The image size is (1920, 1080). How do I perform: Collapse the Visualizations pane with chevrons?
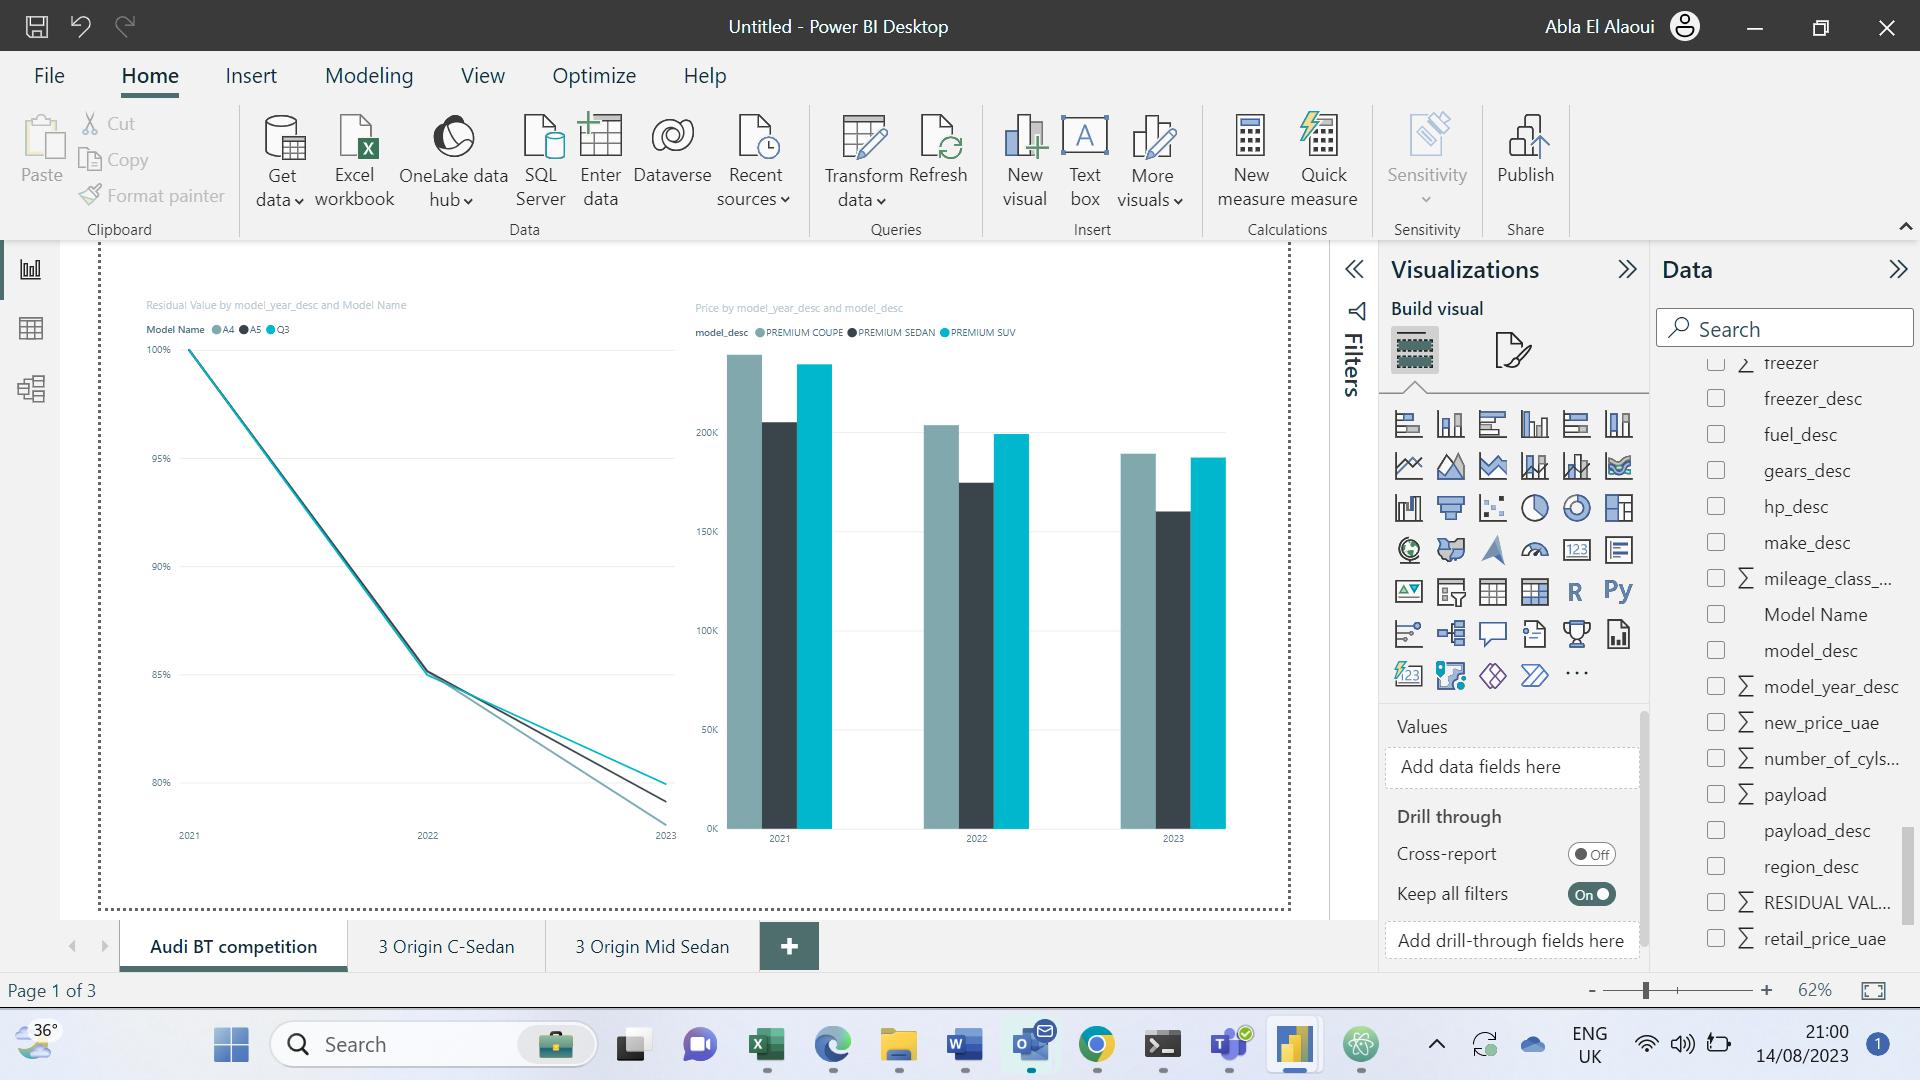pos(1627,270)
